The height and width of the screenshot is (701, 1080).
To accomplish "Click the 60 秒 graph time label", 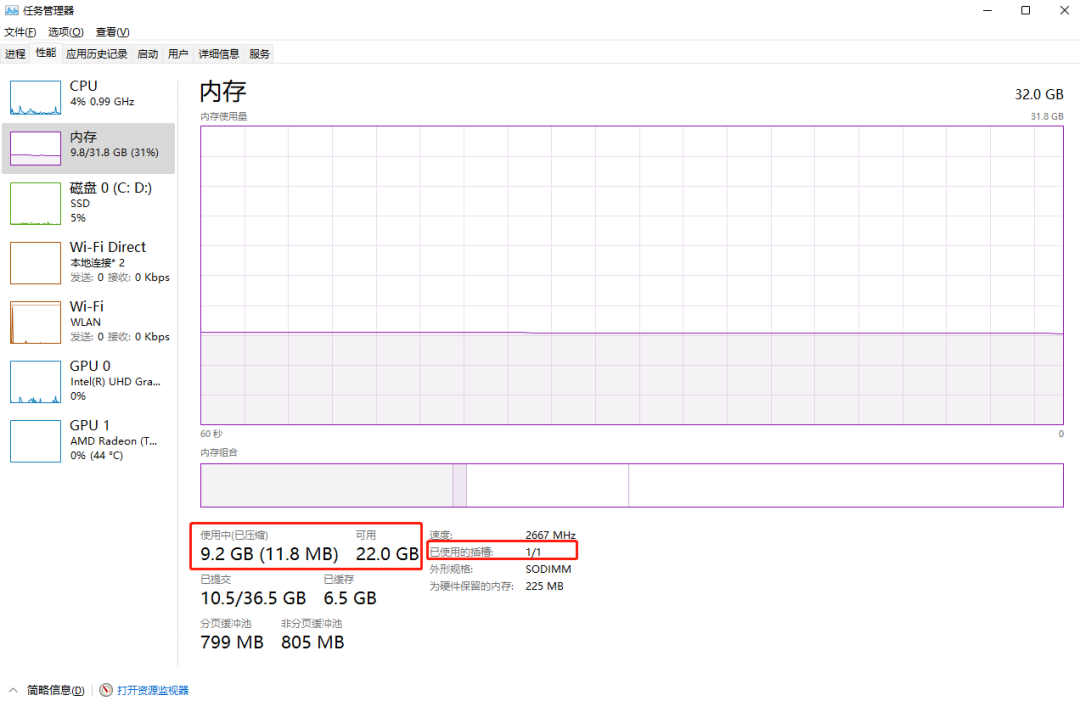I will pyautogui.click(x=211, y=434).
